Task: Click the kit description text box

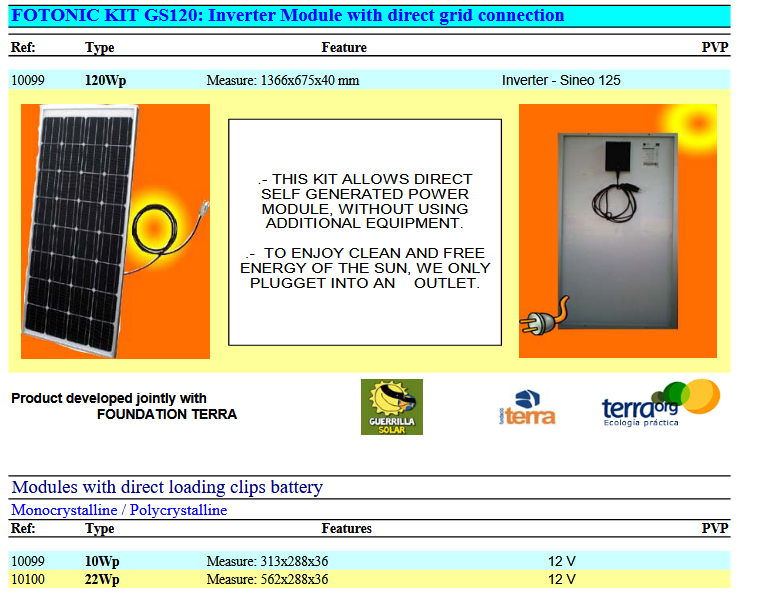Action: [365, 232]
